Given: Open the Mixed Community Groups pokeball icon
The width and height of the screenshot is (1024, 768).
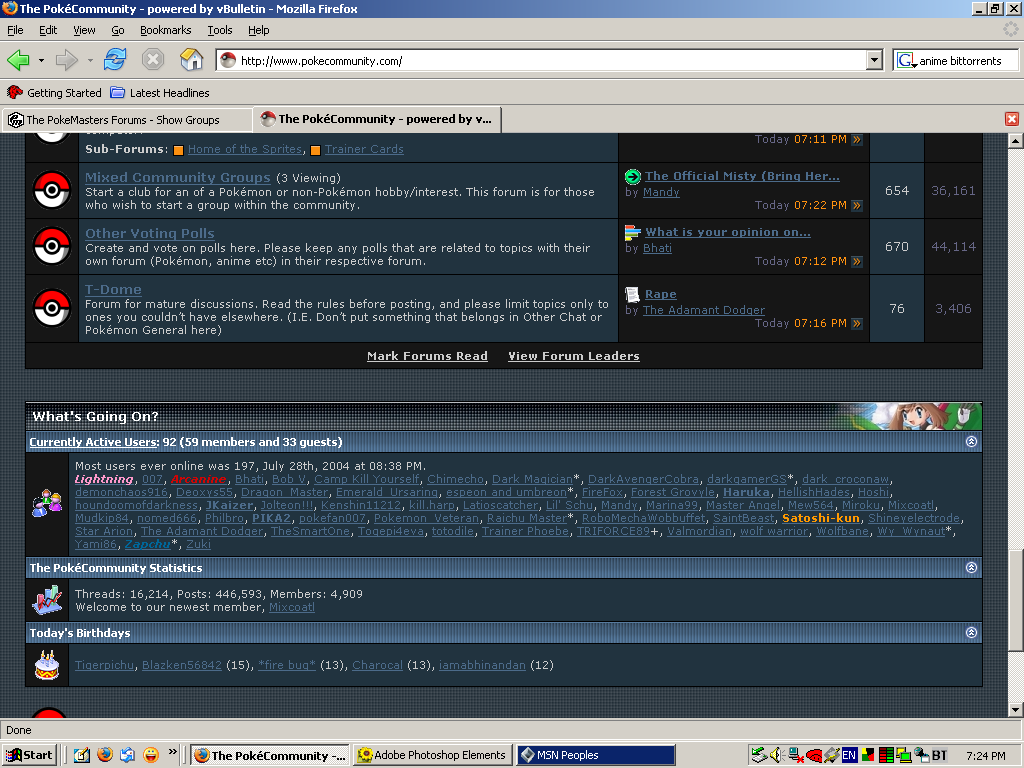Looking at the screenshot, I should click(x=52, y=190).
